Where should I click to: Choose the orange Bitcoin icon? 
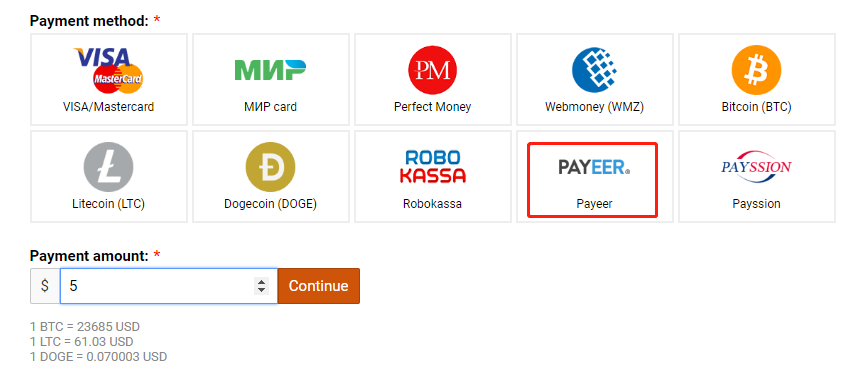pos(757,71)
